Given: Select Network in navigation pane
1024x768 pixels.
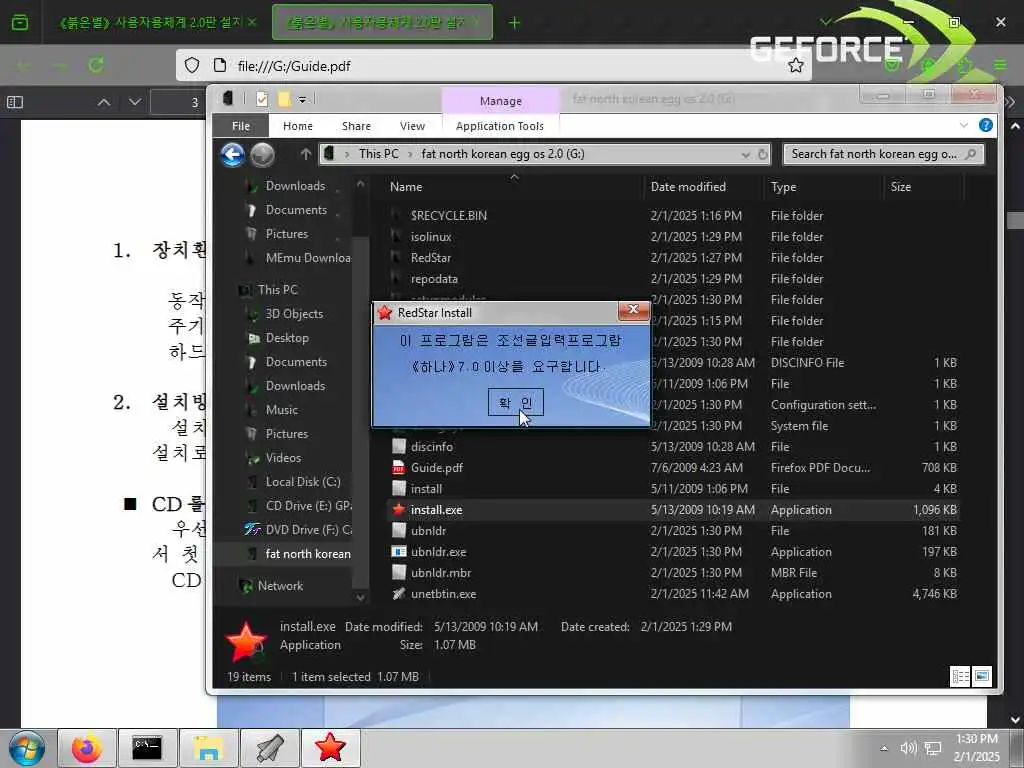Looking at the screenshot, I should pyautogui.click(x=280, y=586).
